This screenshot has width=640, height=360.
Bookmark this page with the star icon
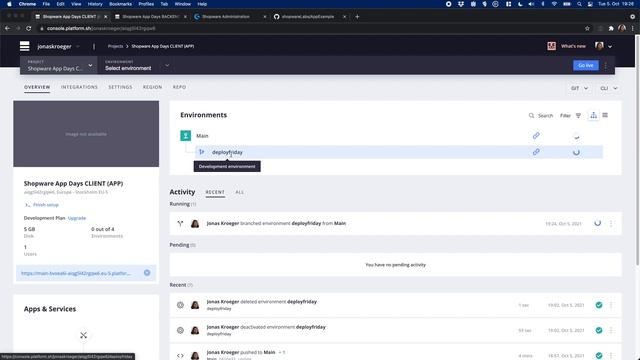tap(587, 28)
